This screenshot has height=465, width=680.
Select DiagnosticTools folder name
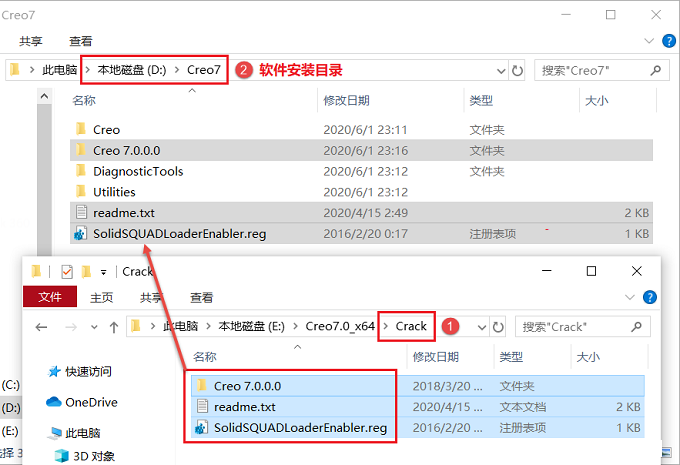[138, 171]
